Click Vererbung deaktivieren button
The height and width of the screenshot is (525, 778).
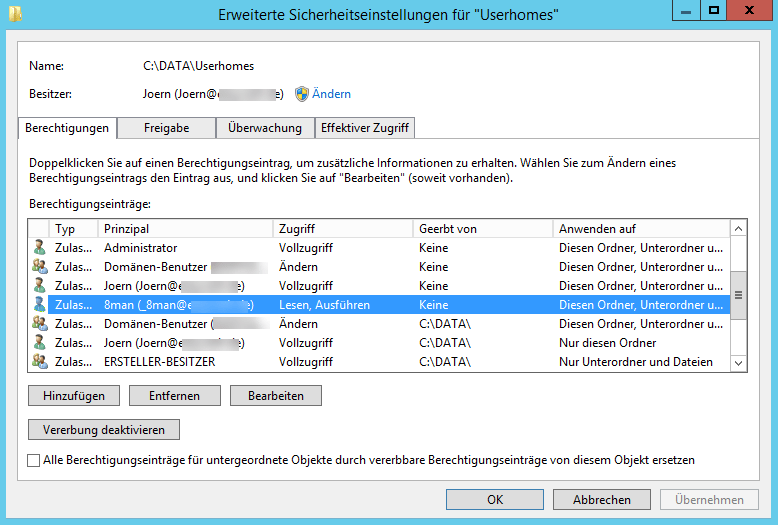[x=104, y=430]
